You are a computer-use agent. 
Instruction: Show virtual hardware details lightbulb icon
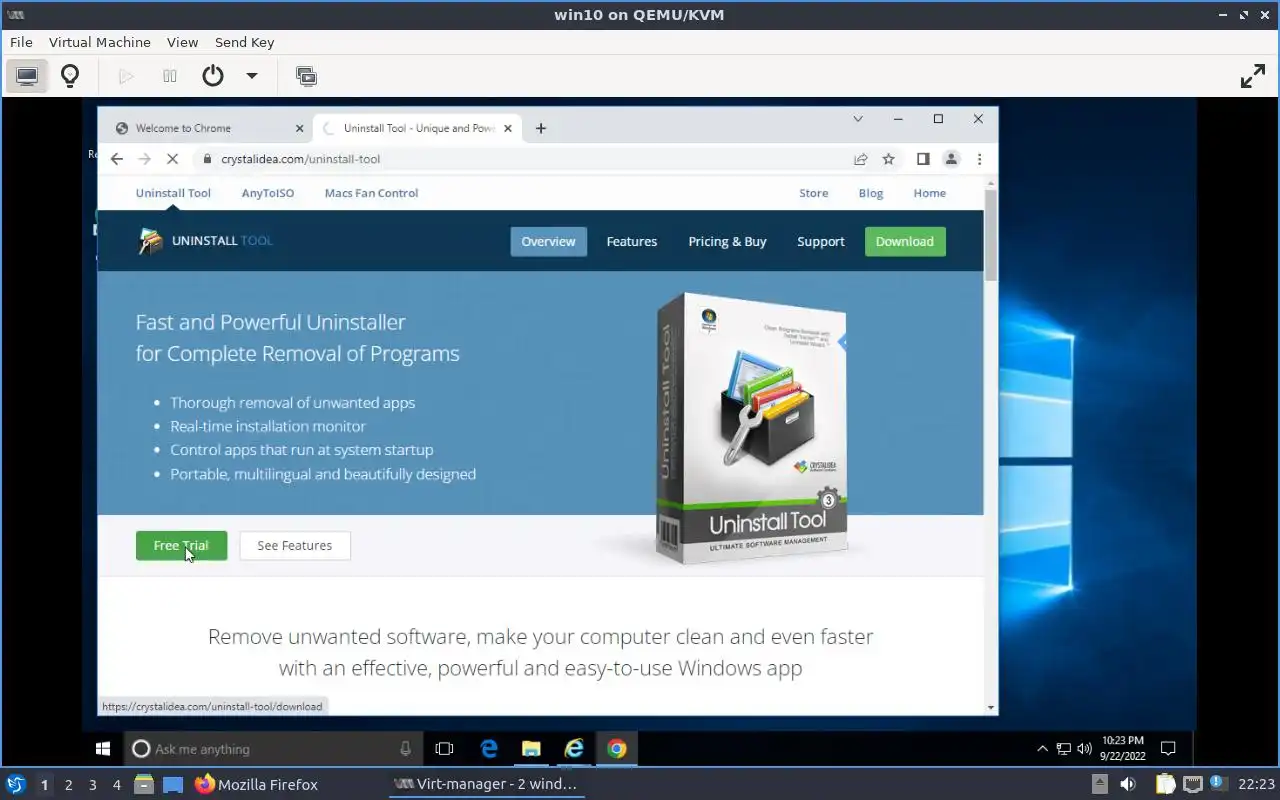click(70, 76)
